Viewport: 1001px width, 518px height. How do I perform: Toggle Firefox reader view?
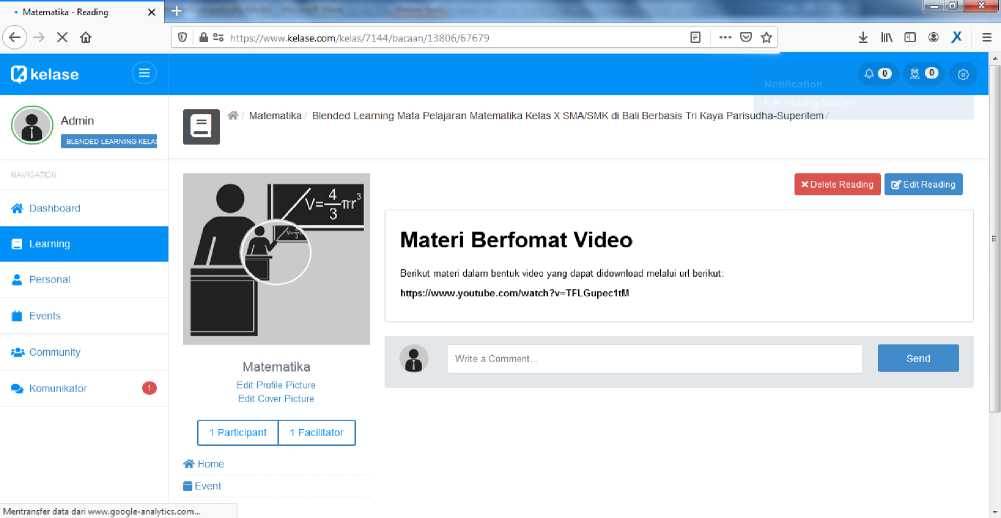(x=696, y=37)
